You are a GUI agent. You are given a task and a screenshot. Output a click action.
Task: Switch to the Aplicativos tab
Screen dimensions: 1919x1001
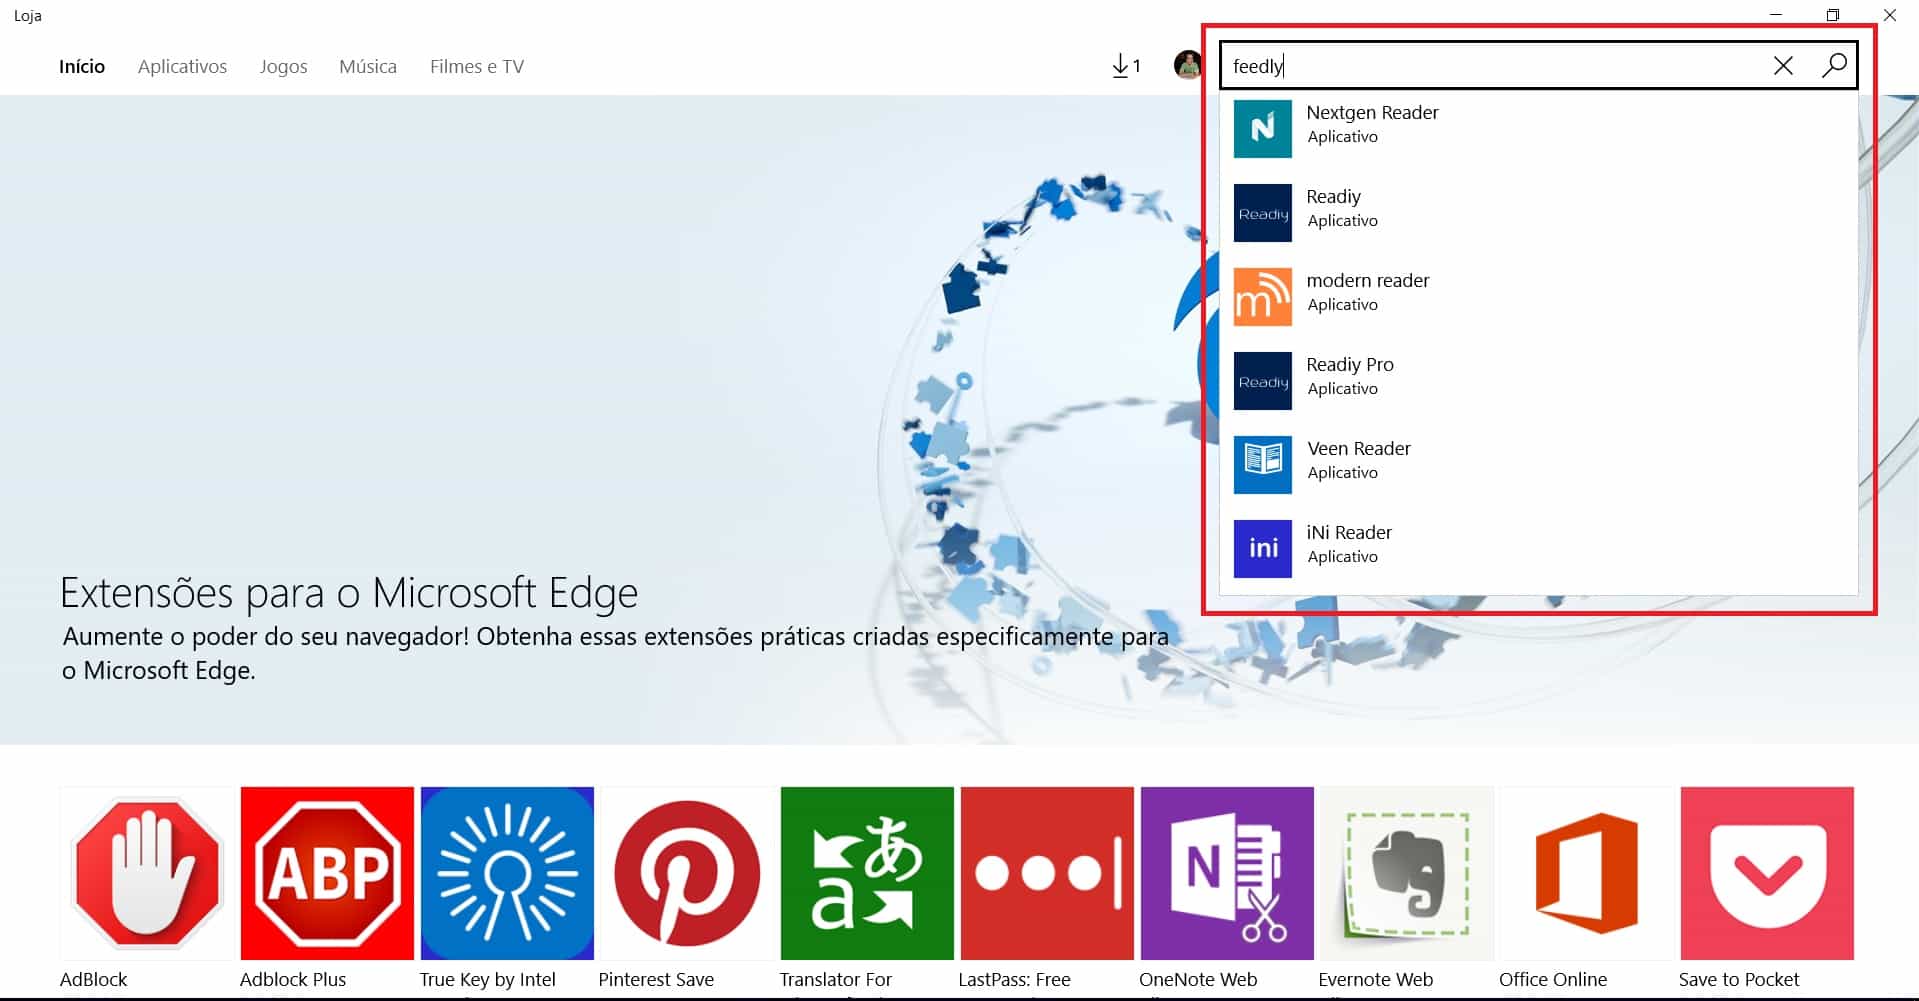[182, 66]
